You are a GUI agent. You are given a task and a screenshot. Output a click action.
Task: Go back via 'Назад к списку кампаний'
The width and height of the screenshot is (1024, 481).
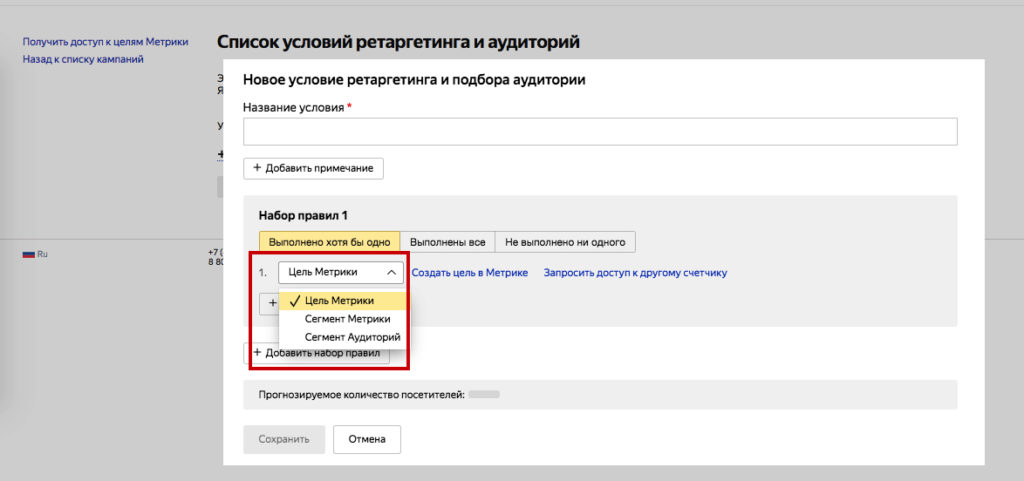click(x=83, y=59)
